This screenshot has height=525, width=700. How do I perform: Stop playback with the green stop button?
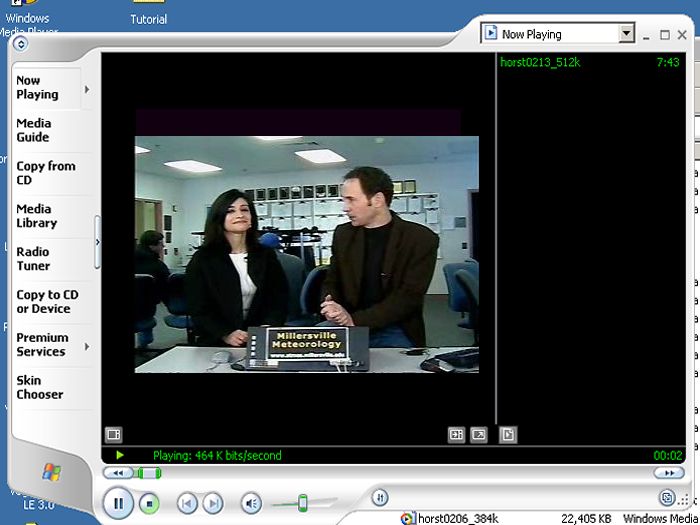pyautogui.click(x=149, y=504)
